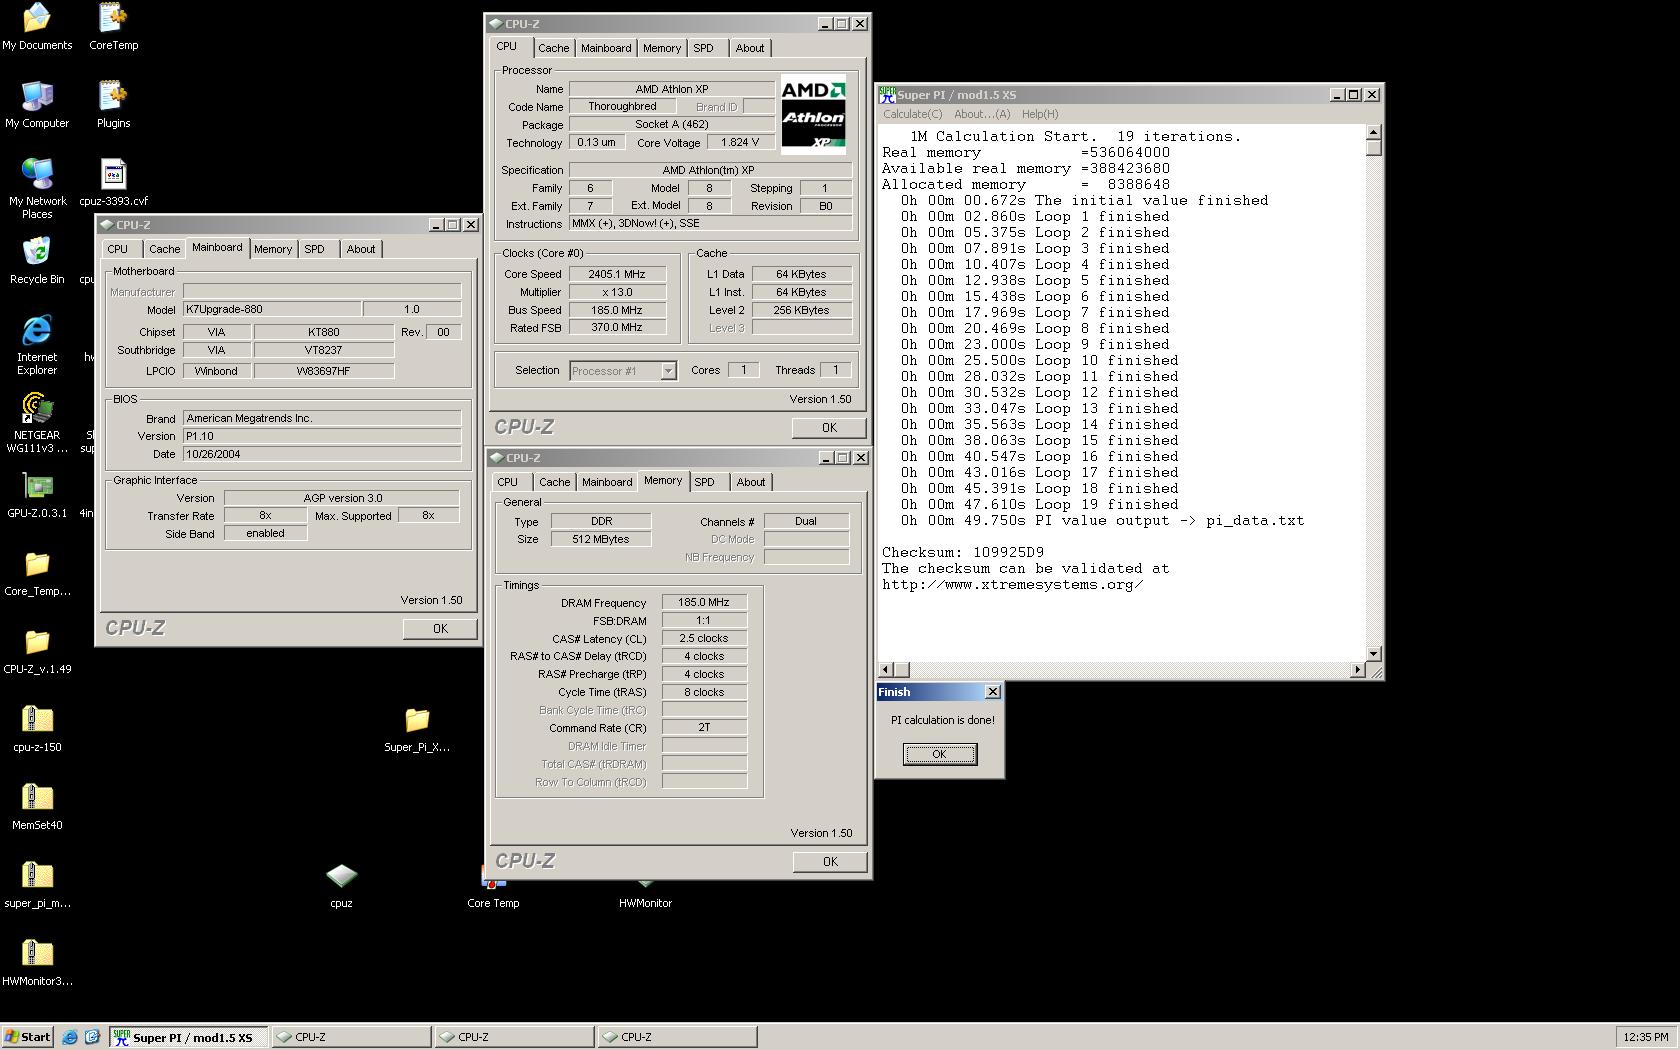Open the CoreTemp desktop shortcut

(x=113, y=26)
